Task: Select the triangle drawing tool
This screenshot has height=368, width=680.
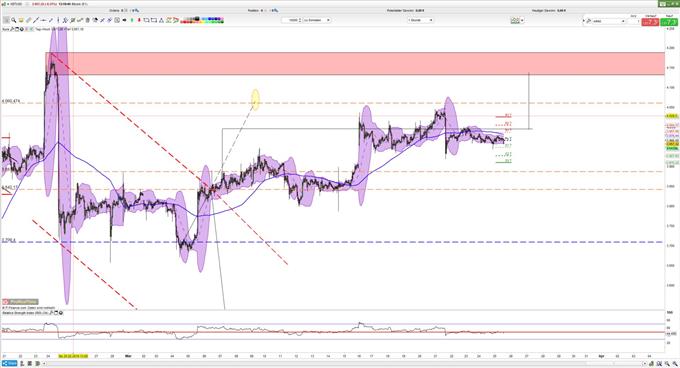Action: (x=161, y=20)
